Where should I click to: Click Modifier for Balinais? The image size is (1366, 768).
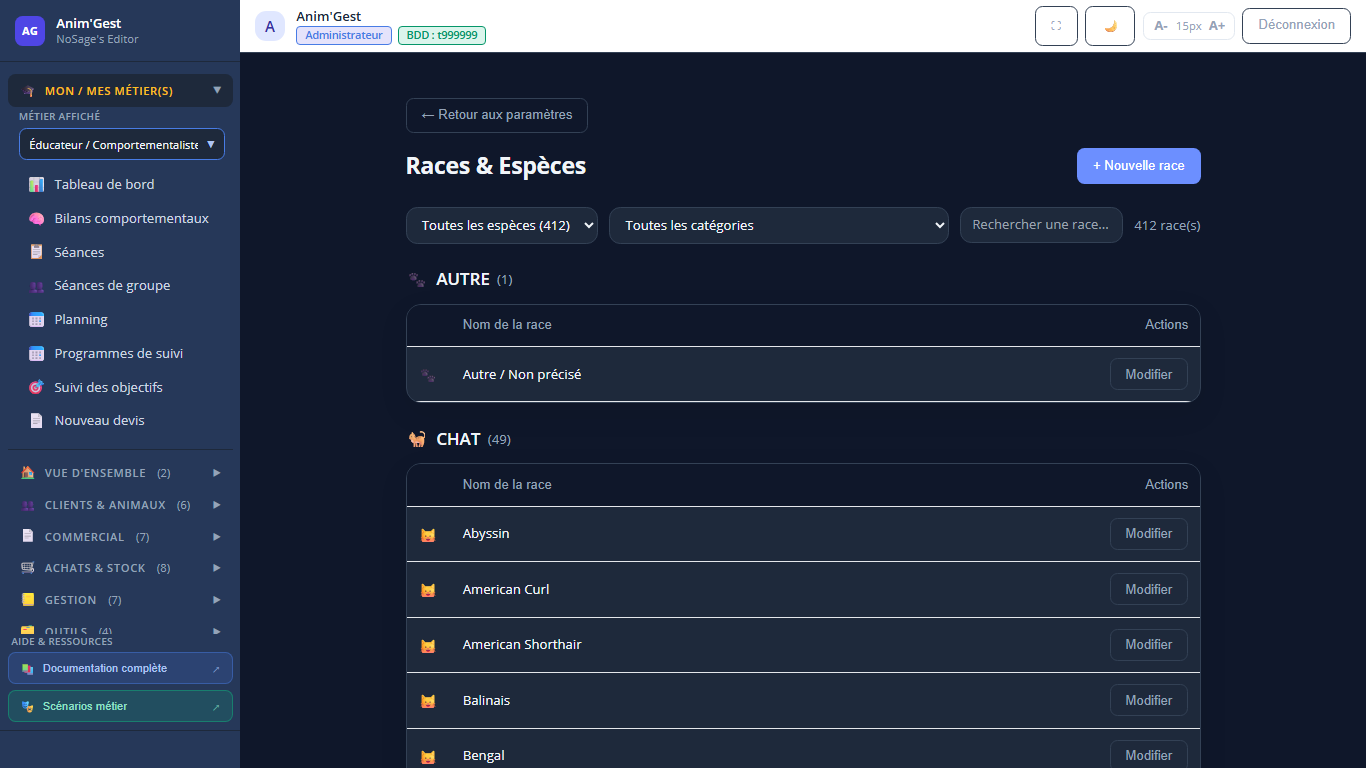point(1149,700)
